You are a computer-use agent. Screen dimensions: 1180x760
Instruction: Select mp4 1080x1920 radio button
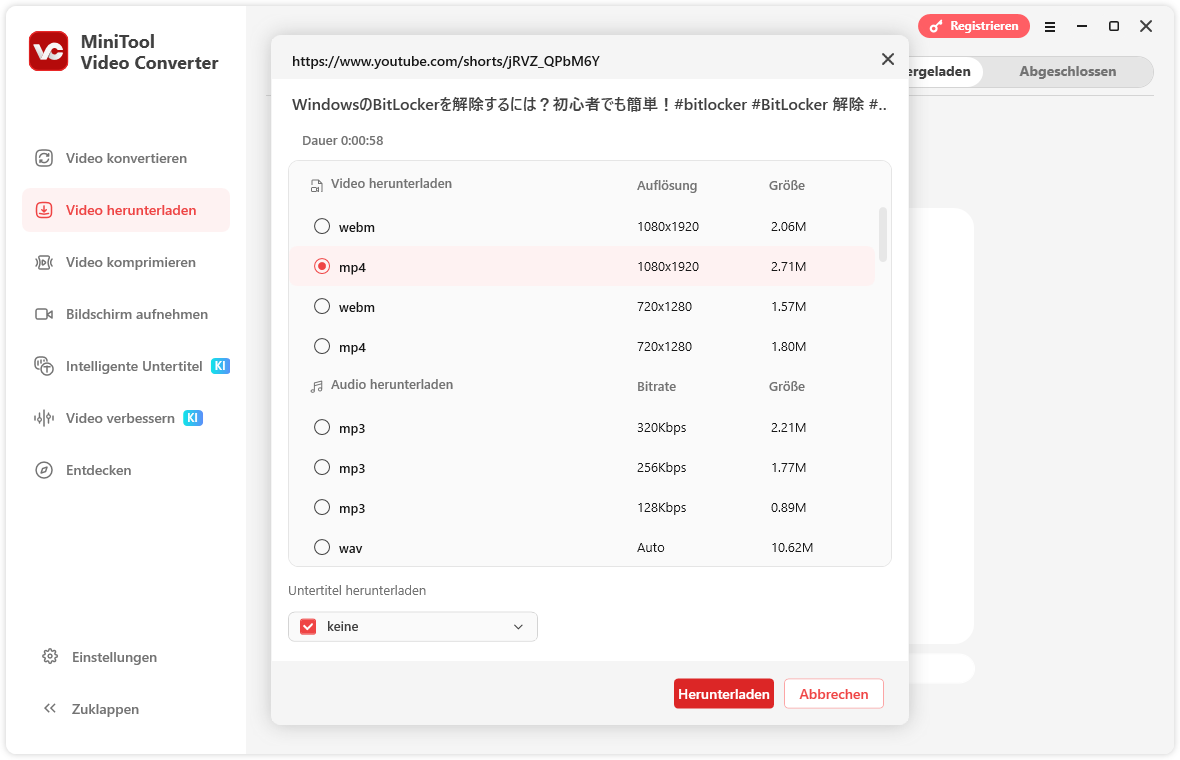pos(322,266)
